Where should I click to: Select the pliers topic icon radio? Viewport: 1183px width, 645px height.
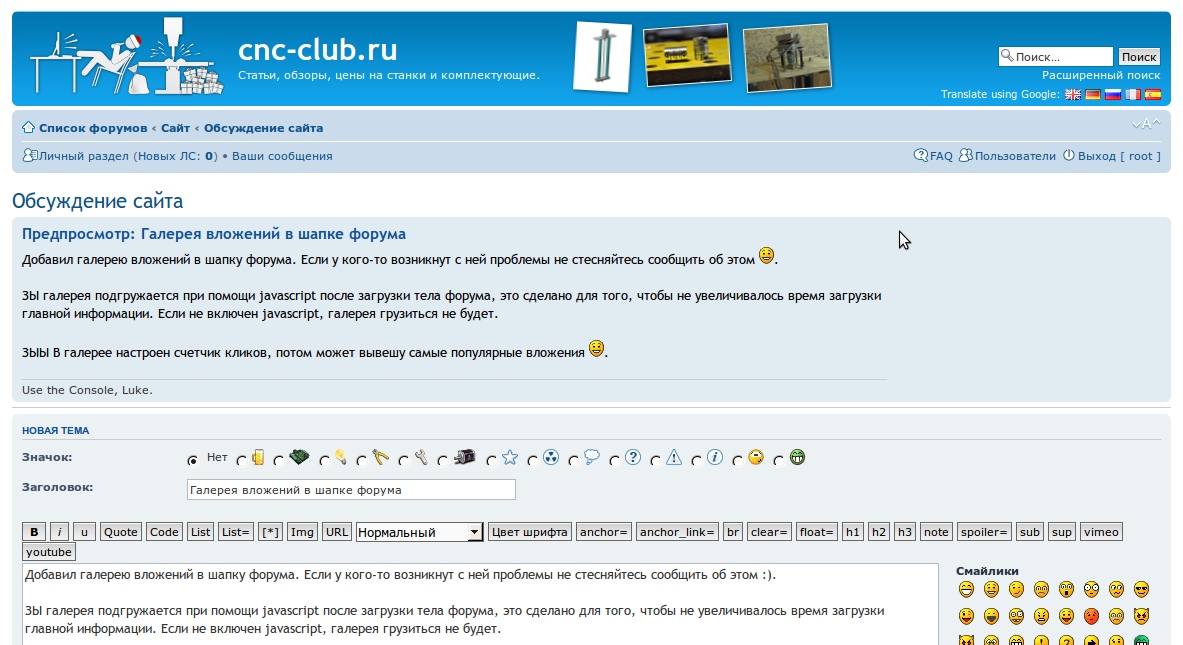[x=362, y=460]
